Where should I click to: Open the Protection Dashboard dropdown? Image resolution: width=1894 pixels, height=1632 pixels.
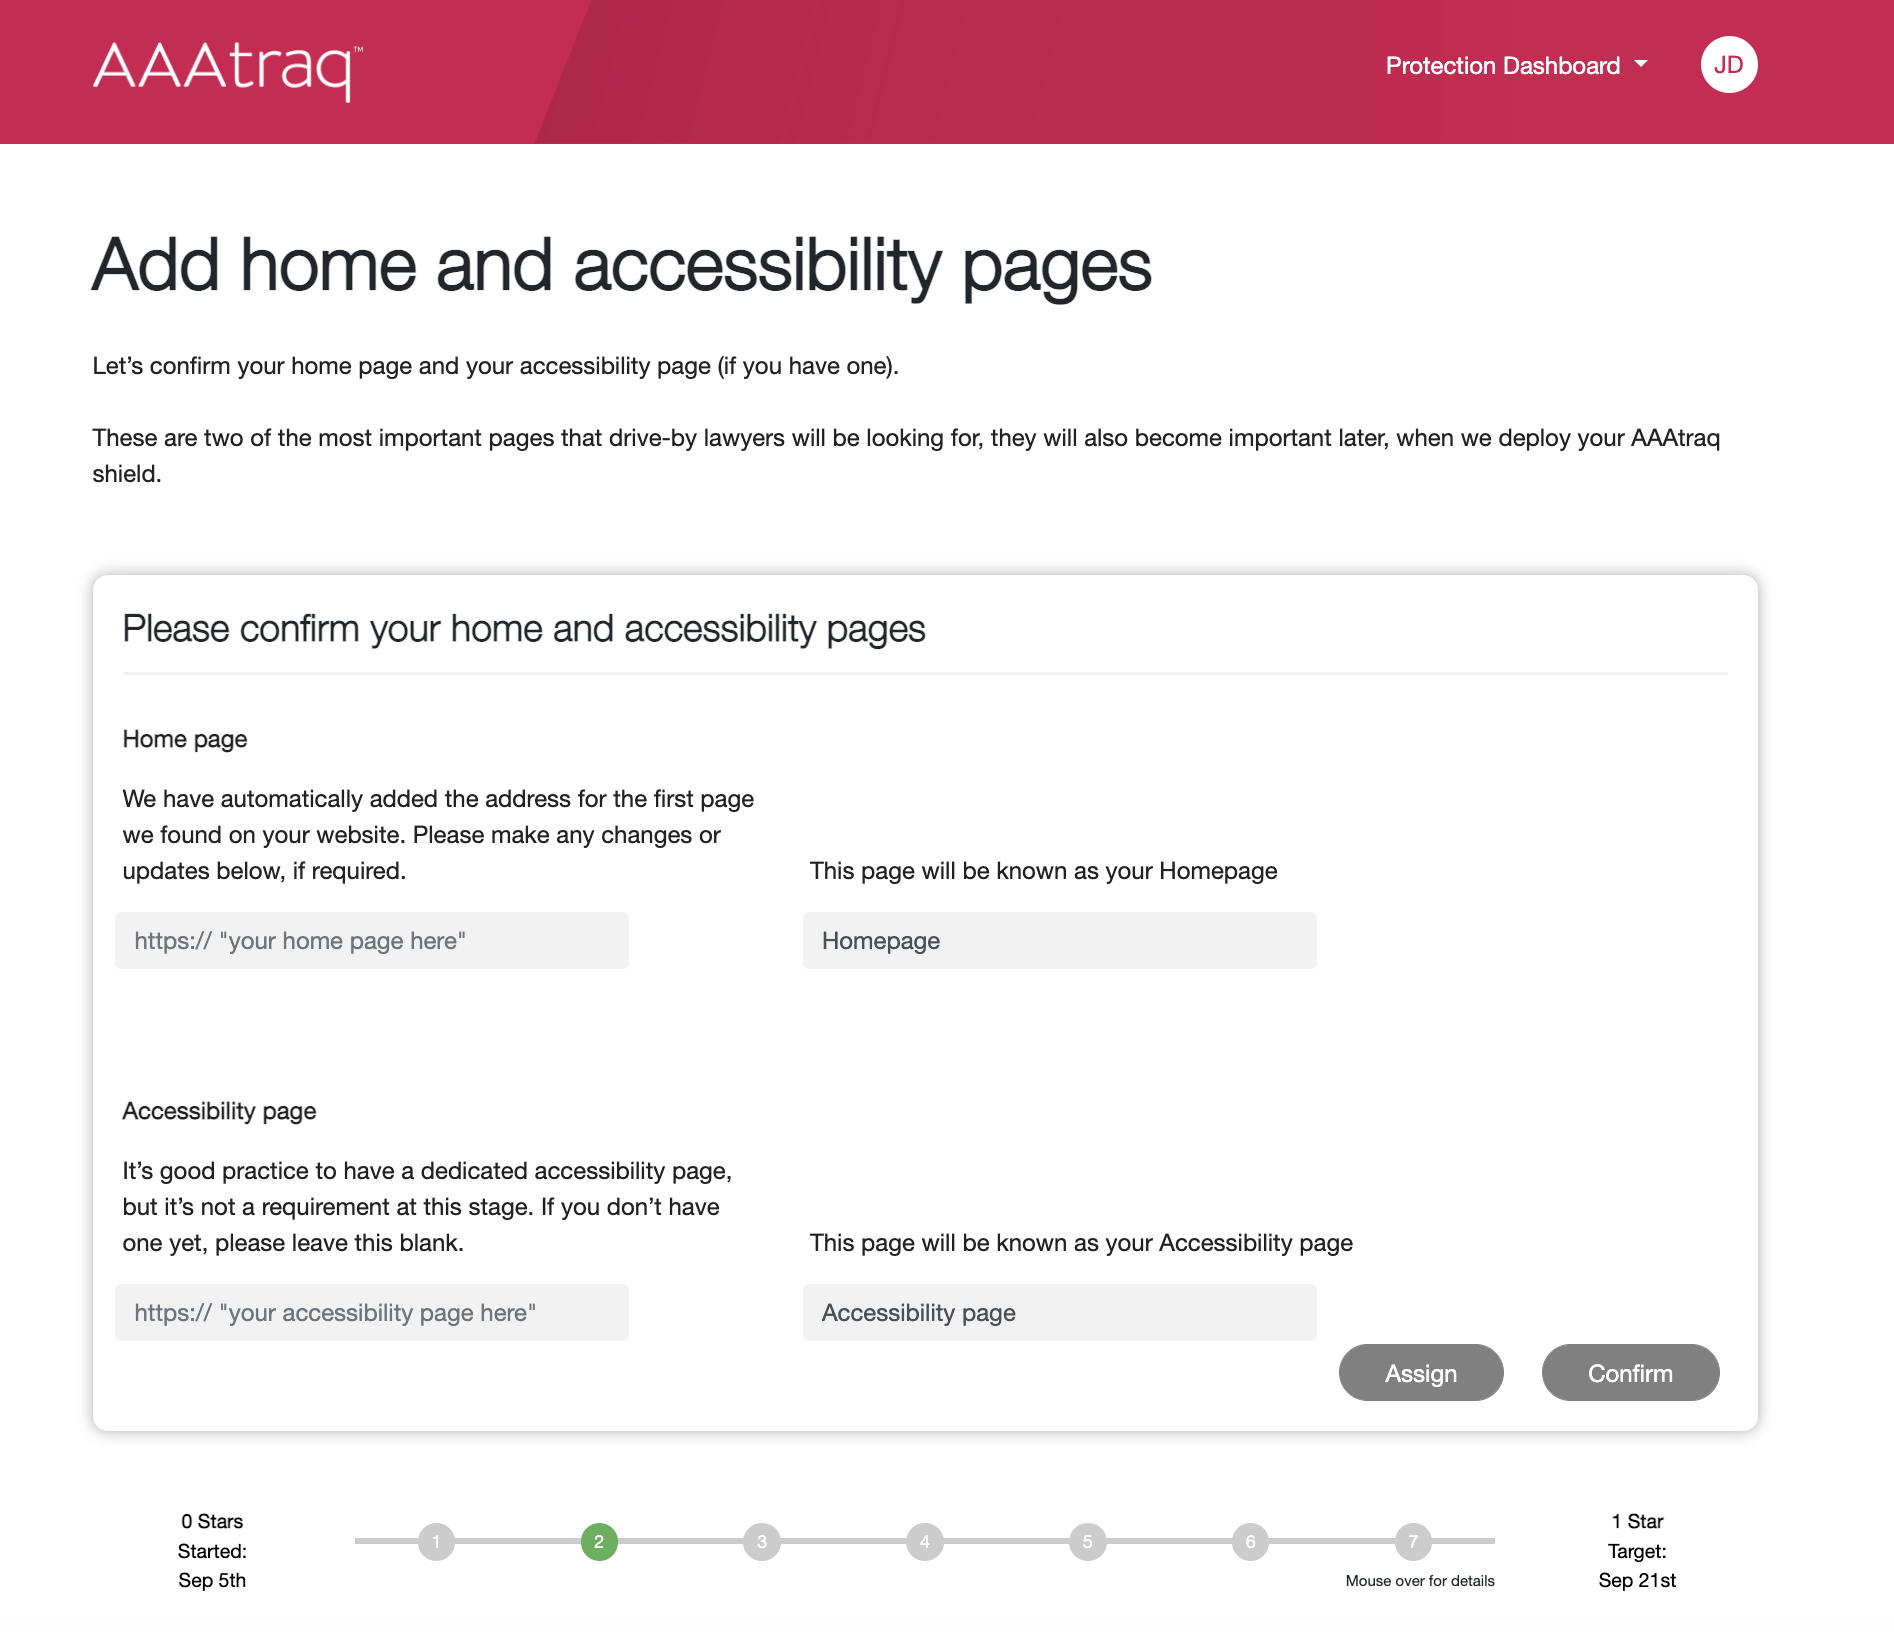pyautogui.click(x=1502, y=64)
